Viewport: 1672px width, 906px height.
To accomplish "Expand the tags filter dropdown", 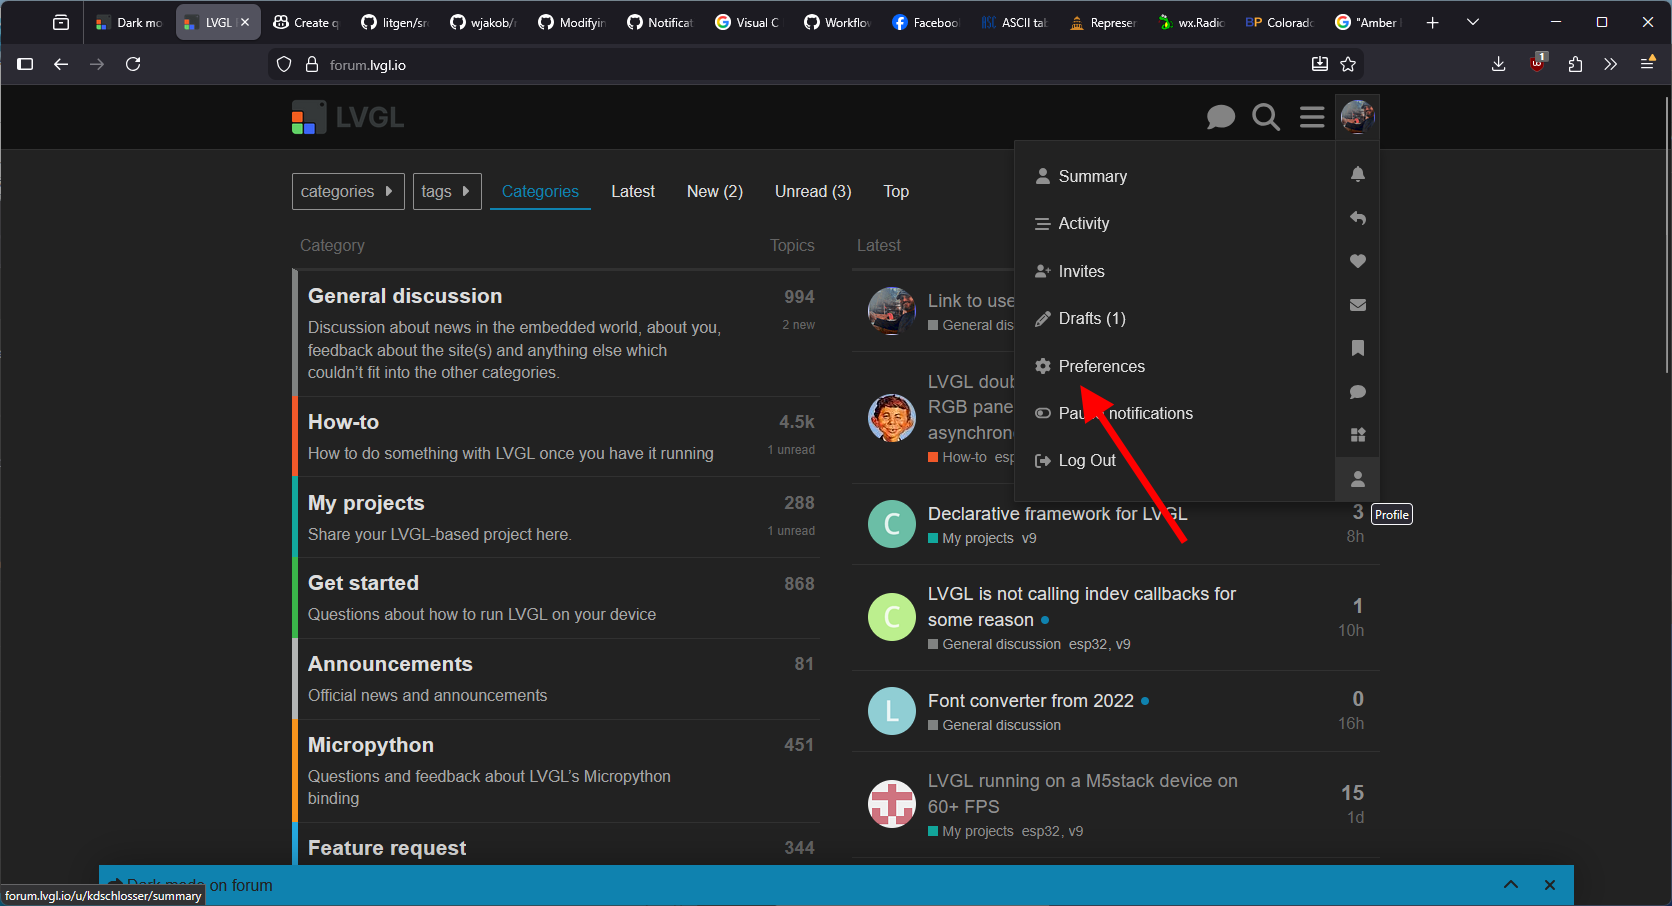I will (446, 191).
